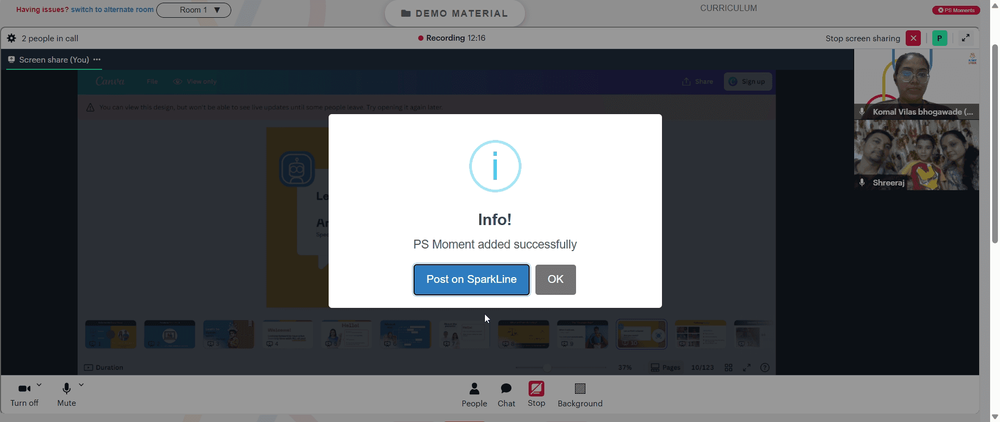Click warning icon in Canva notice bar
The height and width of the screenshot is (422, 1000).
pyautogui.click(x=90, y=107)
